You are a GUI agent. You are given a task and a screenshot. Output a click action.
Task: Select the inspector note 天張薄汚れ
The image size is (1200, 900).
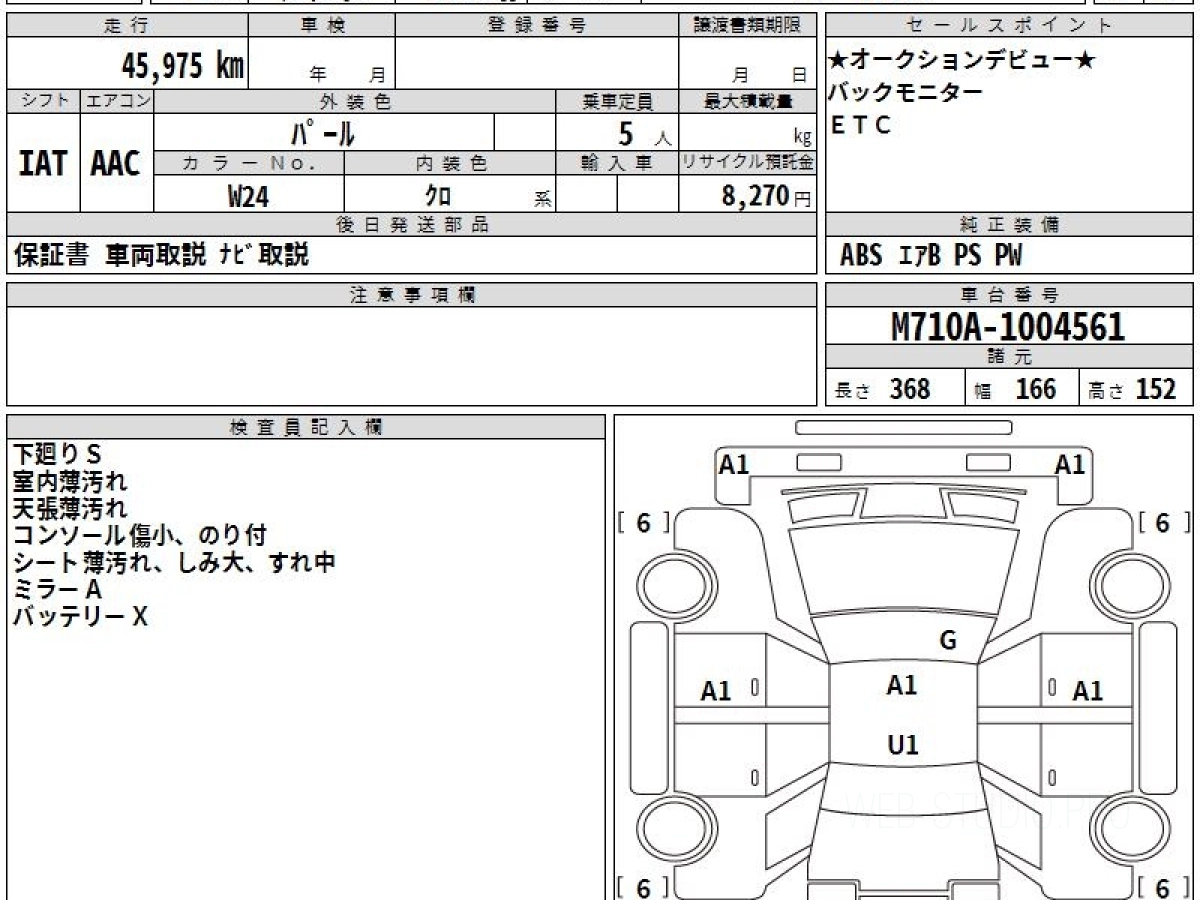[x=70, y=509]
